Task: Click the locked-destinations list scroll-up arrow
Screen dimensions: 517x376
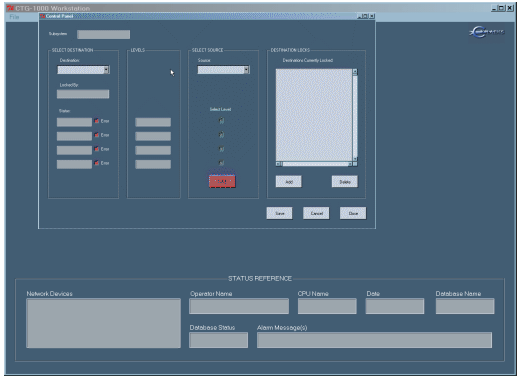Action: (x=355, y=72)
